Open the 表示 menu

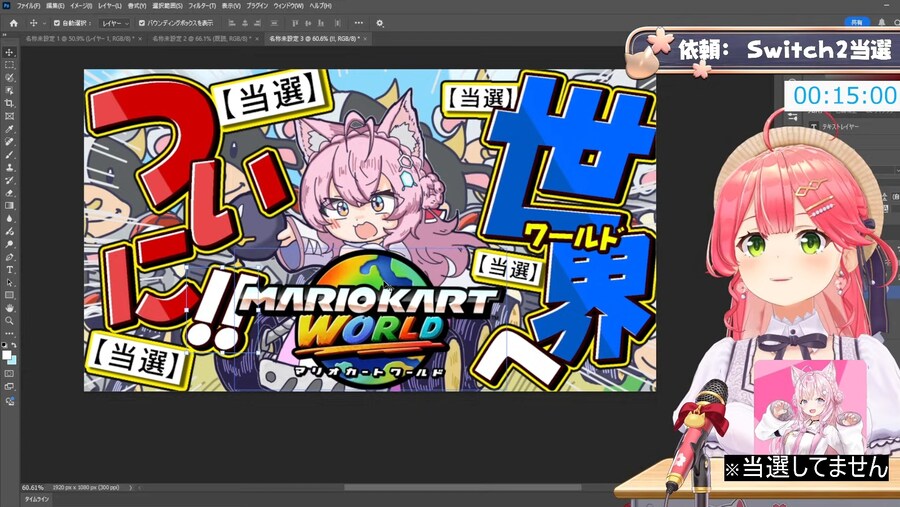click(231, 6)
